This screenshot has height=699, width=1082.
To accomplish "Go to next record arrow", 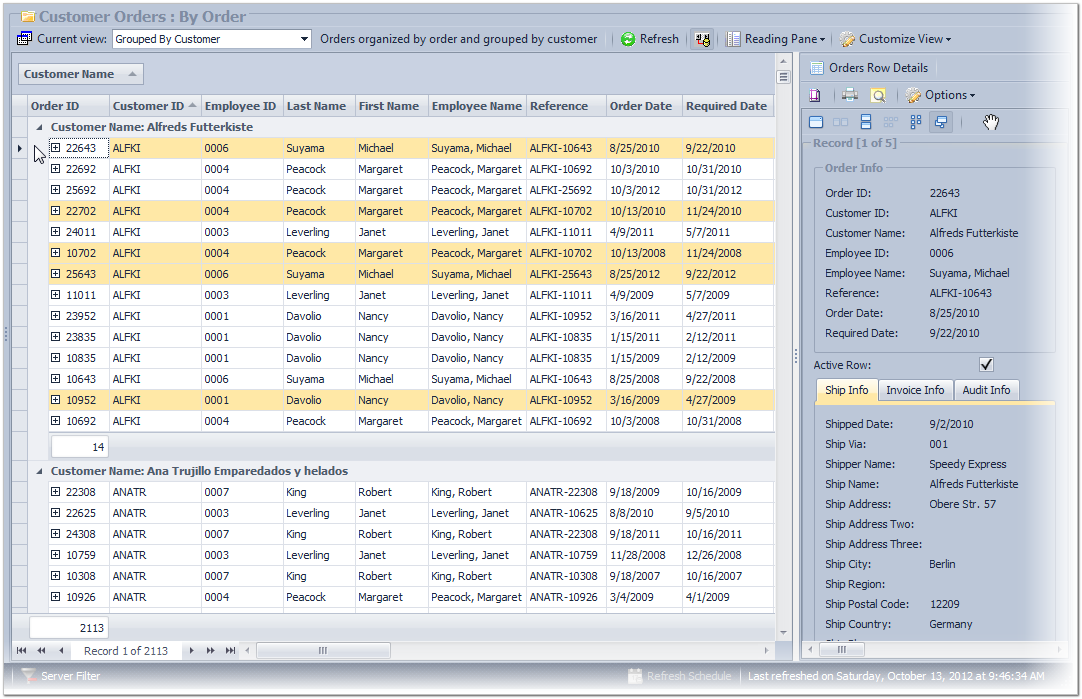I will 192,651.
